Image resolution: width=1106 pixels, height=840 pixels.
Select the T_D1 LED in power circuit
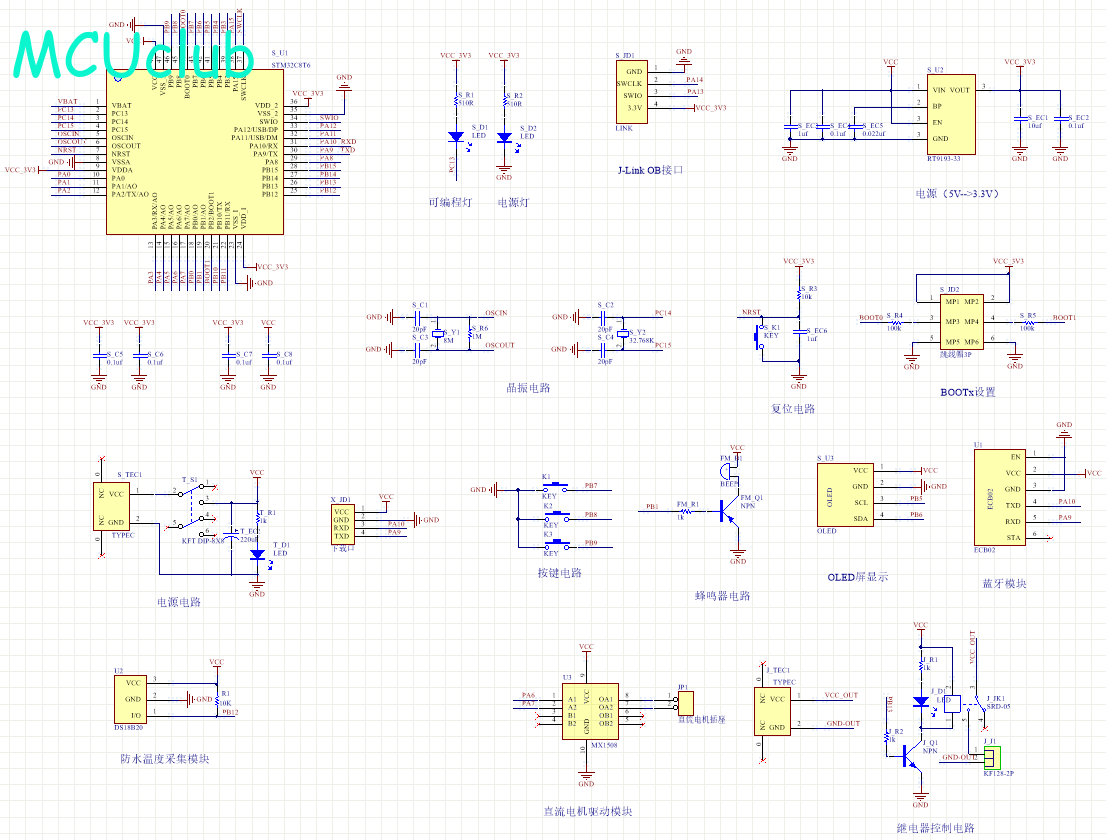pos(257,556)
